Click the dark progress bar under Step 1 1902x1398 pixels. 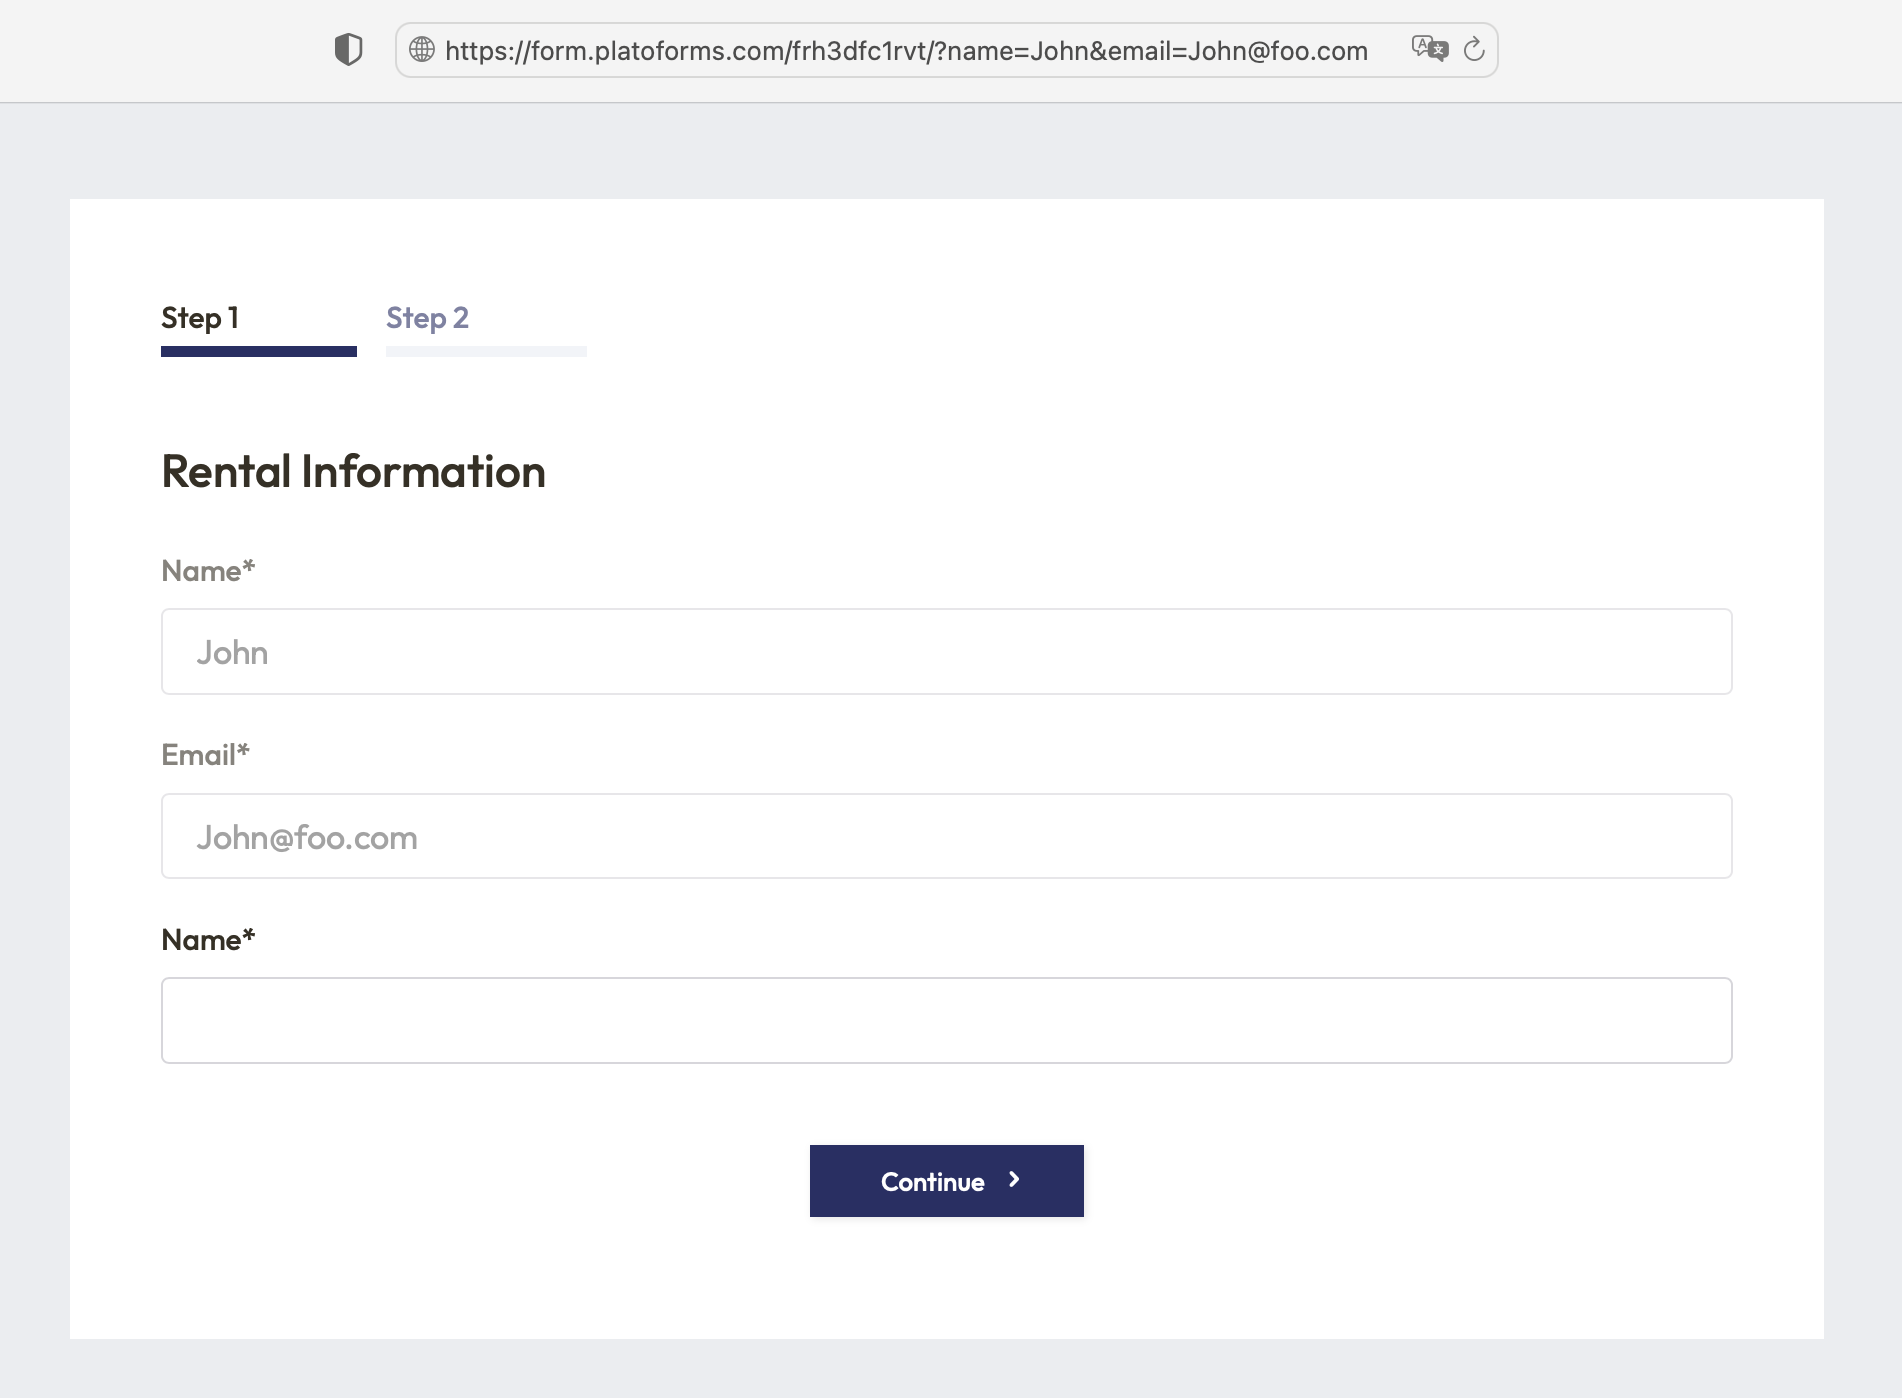click(x=258, y=352)
